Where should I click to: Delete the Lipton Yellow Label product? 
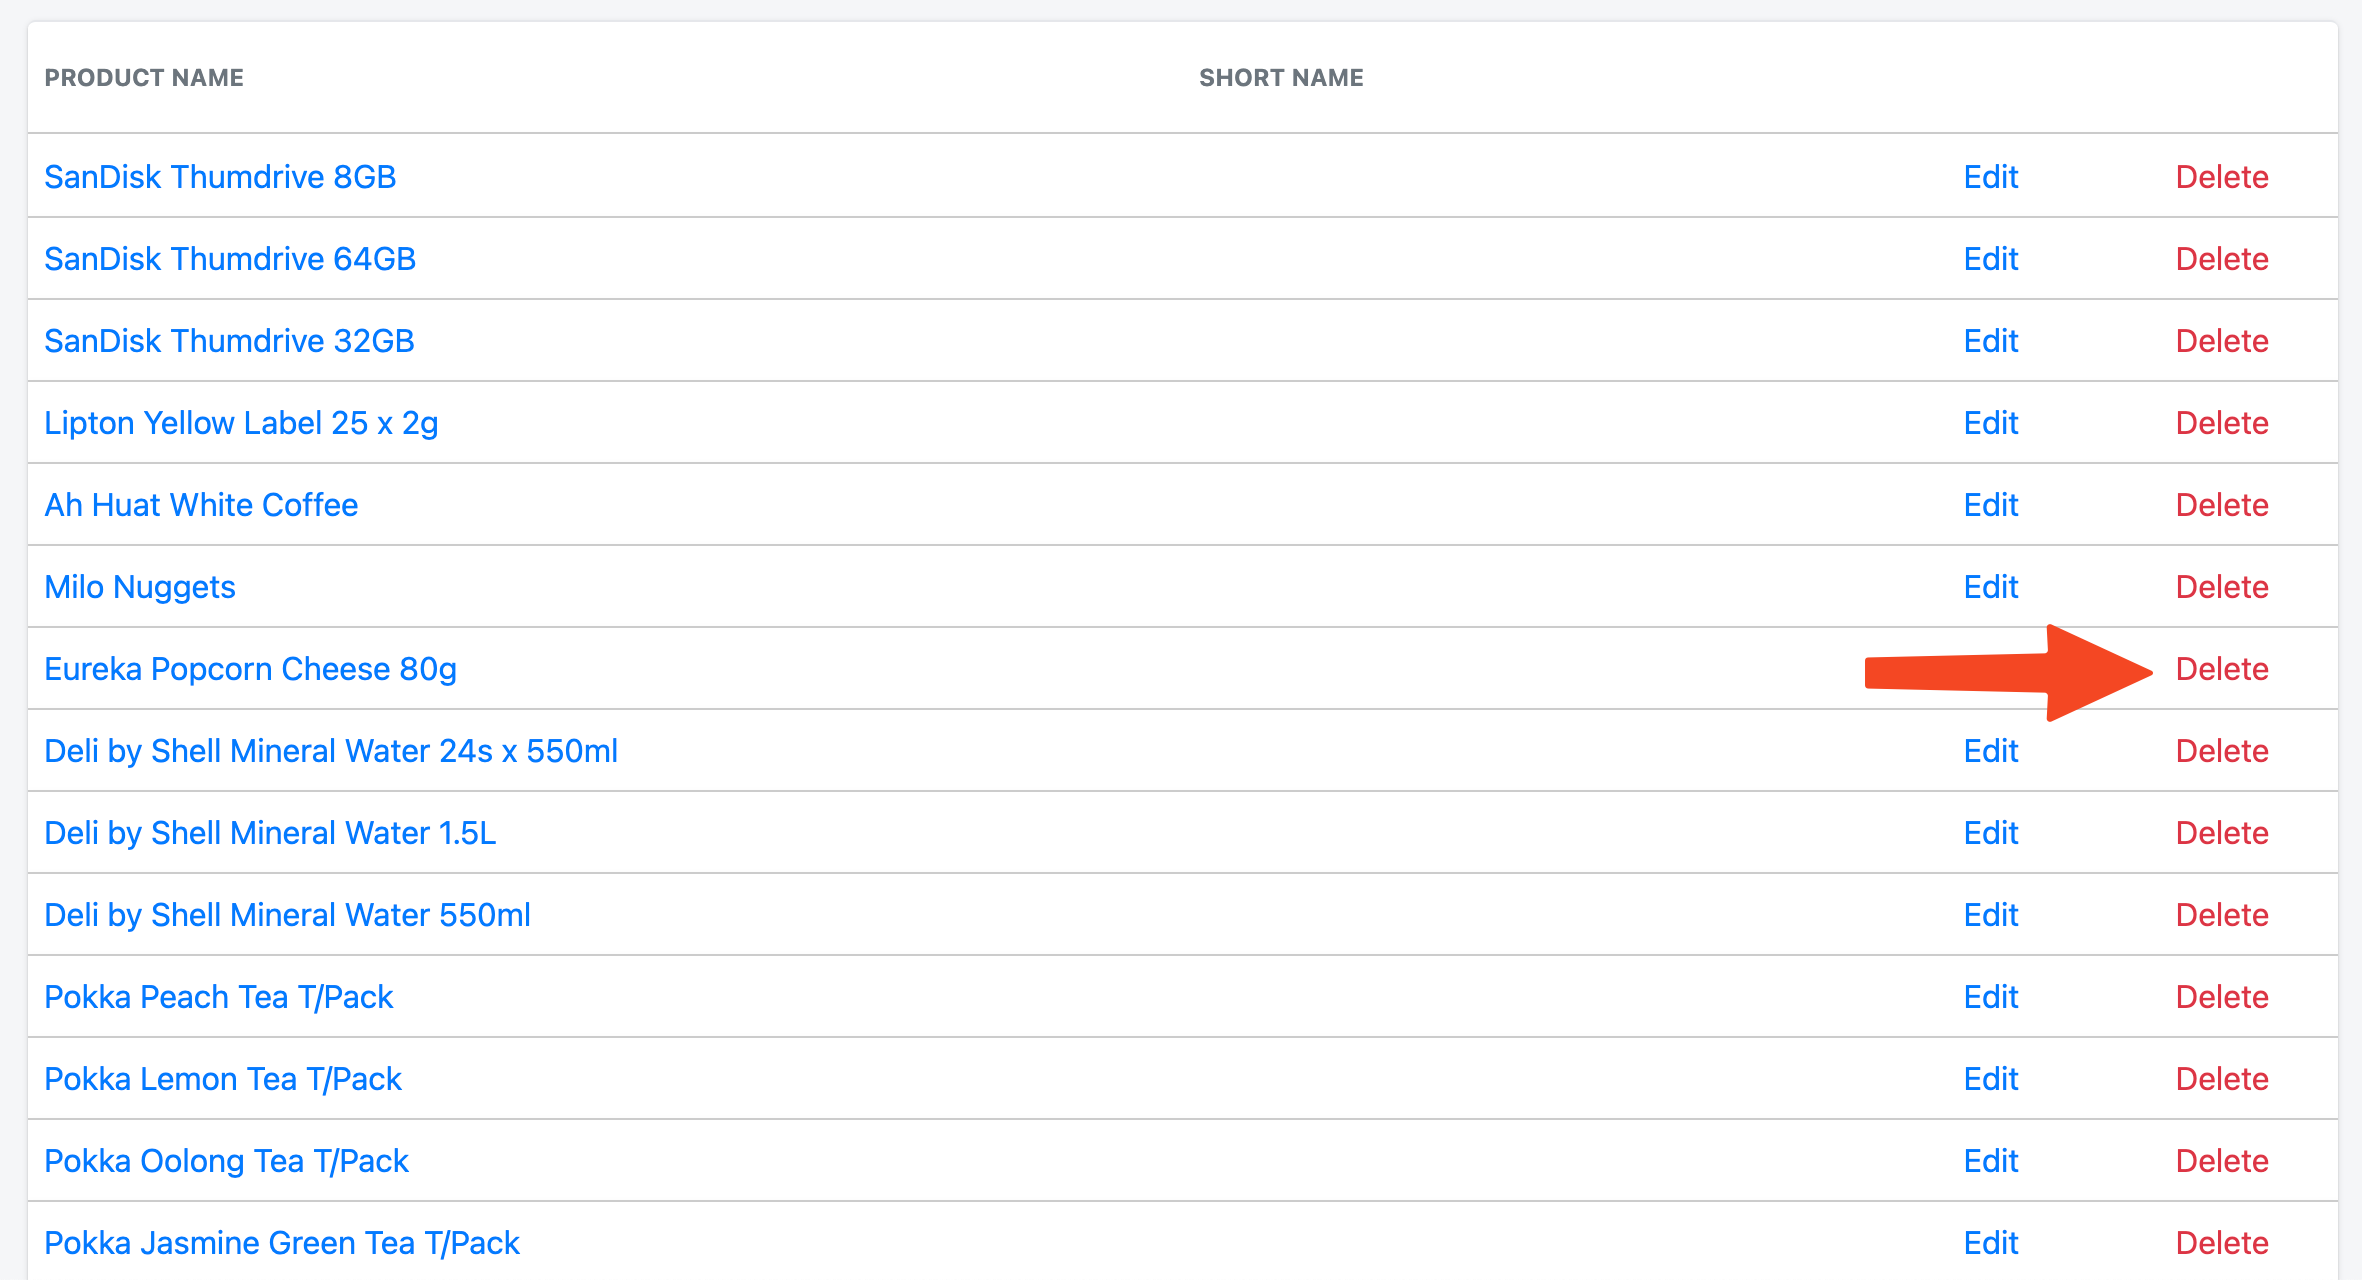(2222, 423)
